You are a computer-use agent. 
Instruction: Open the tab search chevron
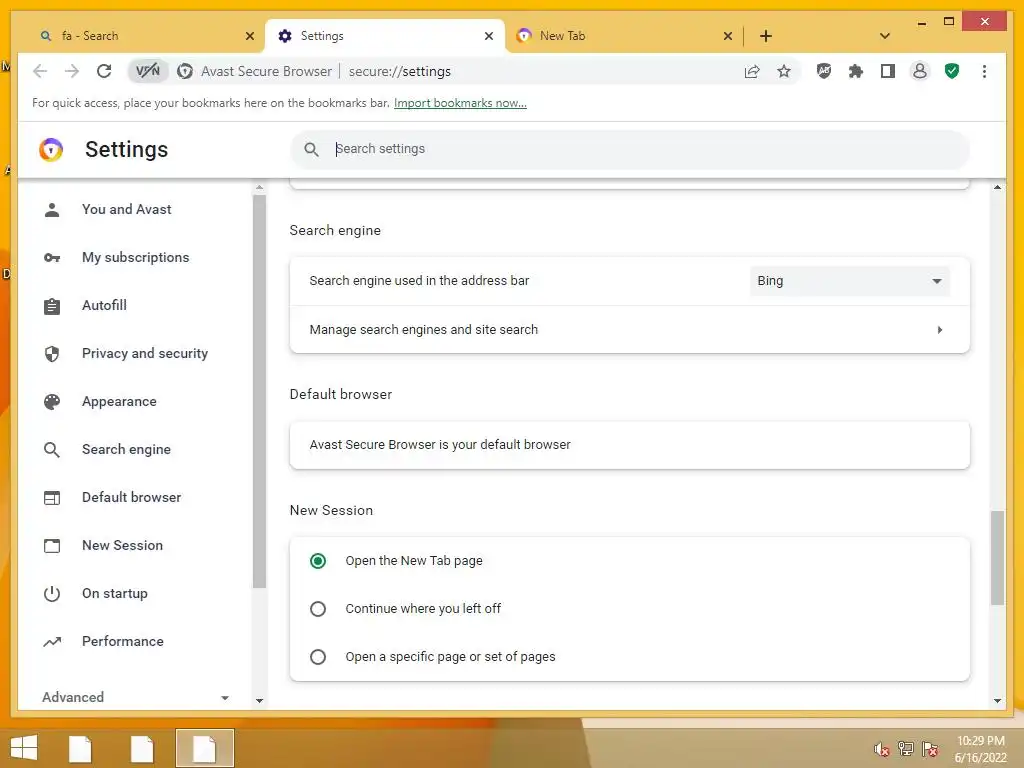point(885,36)
